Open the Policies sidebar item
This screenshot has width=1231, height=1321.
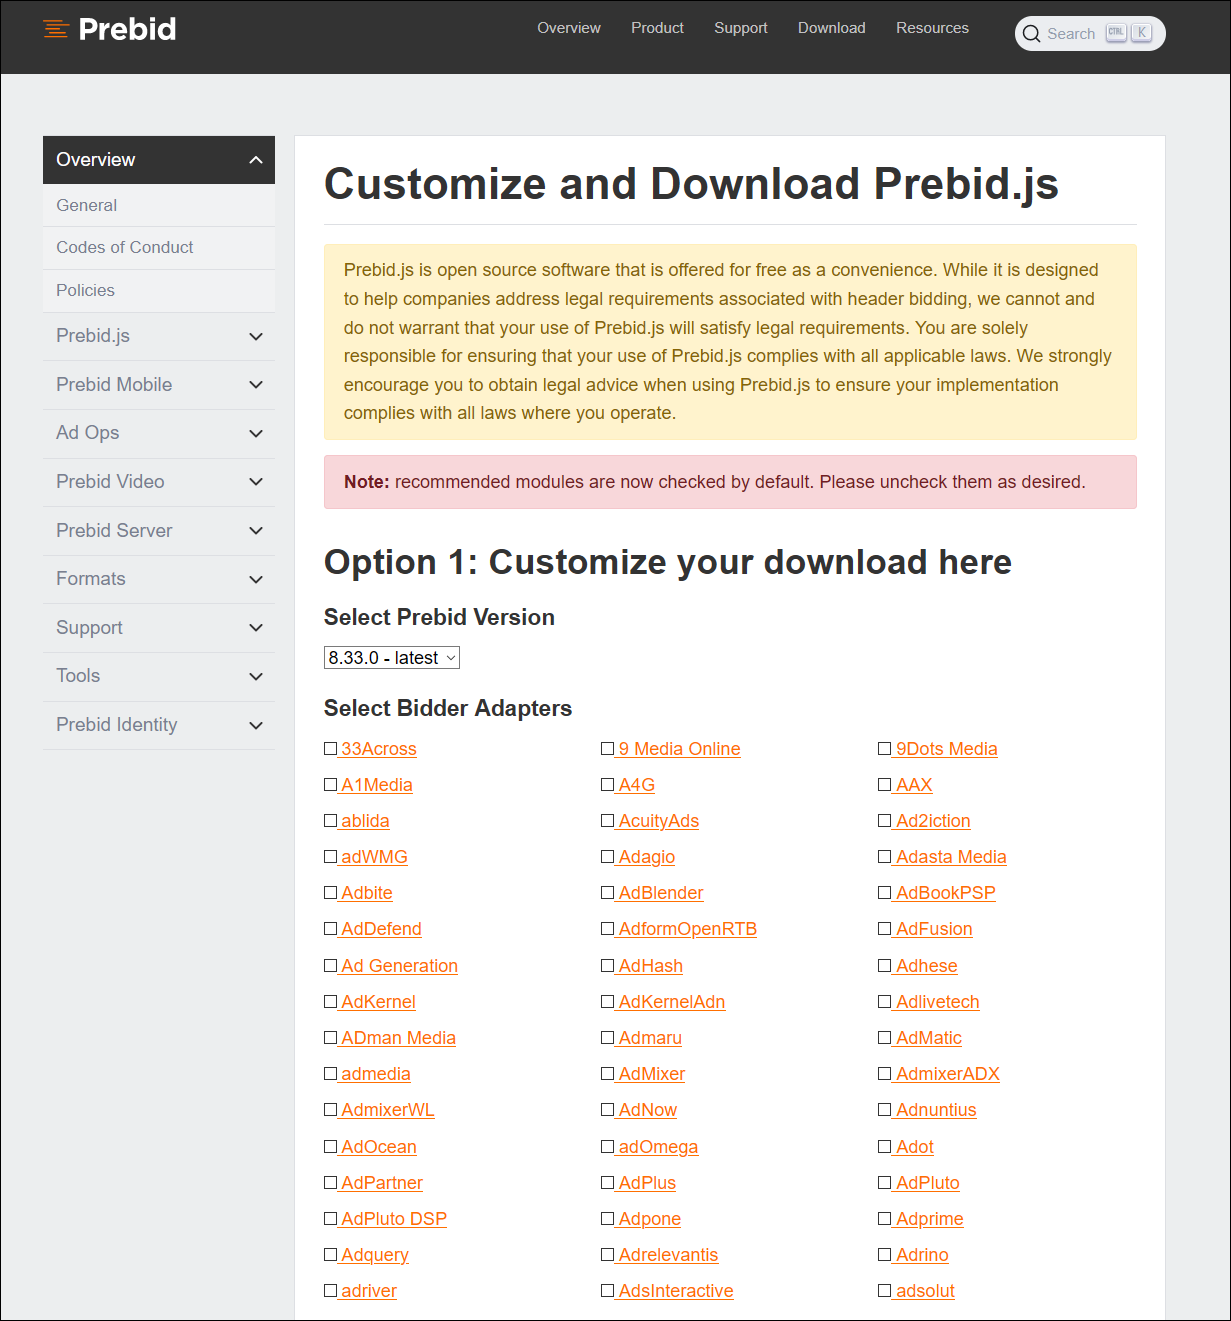pyautogui.click(x=85, y=290)
